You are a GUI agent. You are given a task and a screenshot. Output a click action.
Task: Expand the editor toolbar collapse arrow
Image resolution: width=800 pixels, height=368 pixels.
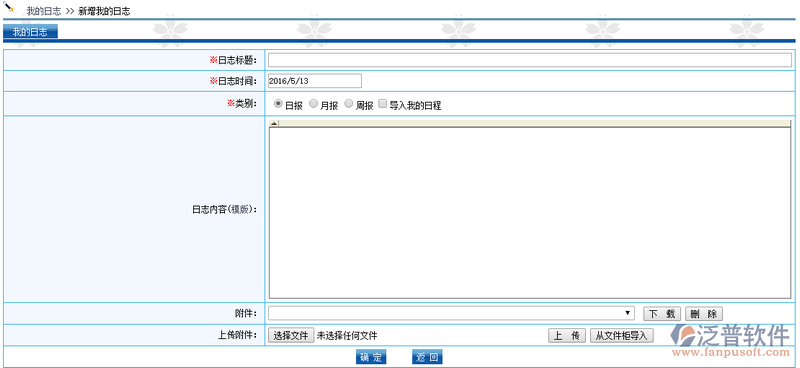point(273,124)
